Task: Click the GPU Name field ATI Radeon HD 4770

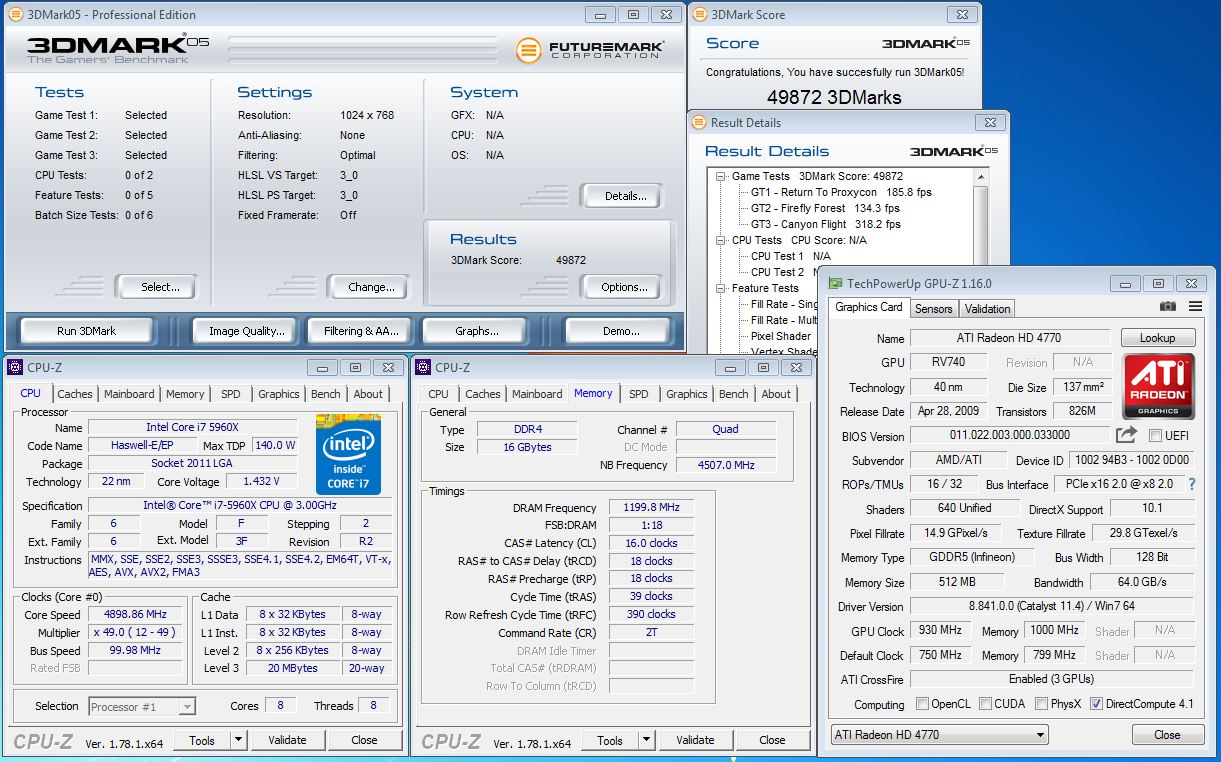Action: (1010, 339)
